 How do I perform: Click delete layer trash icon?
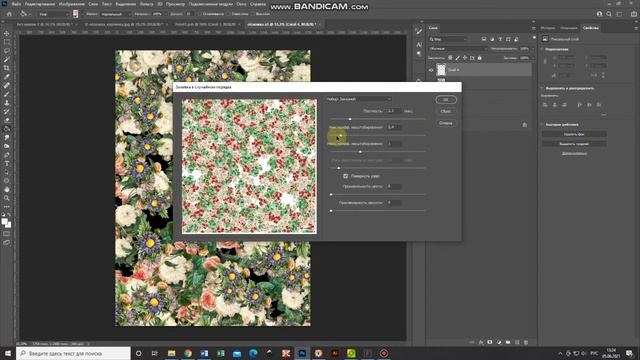526,342
